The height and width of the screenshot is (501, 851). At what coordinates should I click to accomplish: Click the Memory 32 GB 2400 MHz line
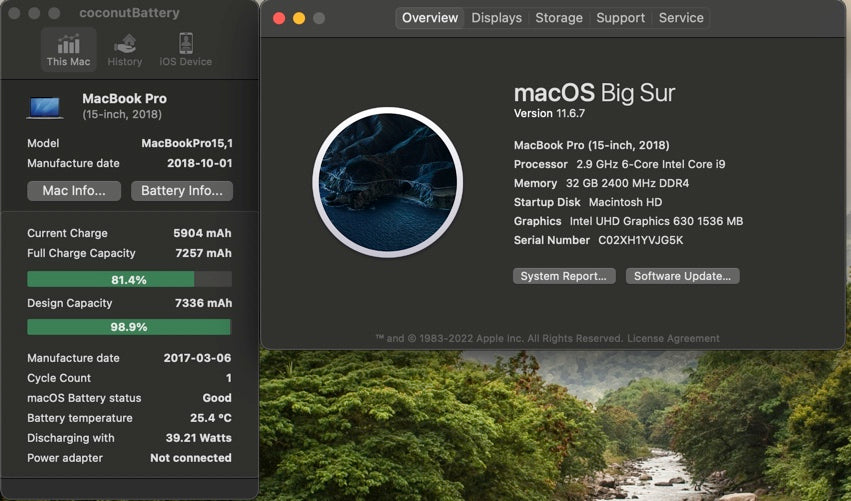[601, 183]
